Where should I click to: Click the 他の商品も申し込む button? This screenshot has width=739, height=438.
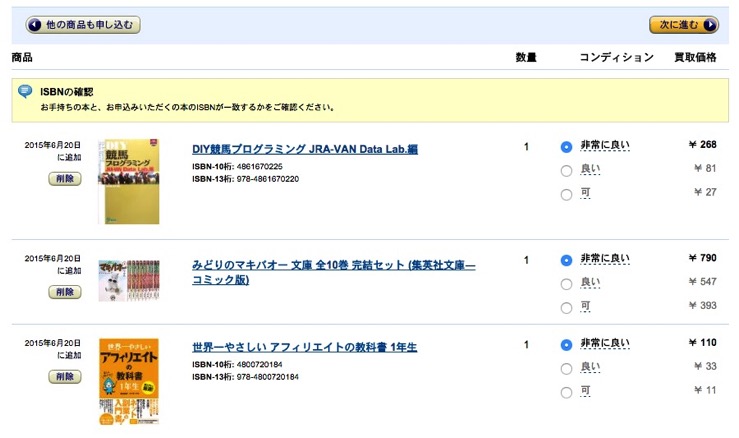(x=83, y=25)
